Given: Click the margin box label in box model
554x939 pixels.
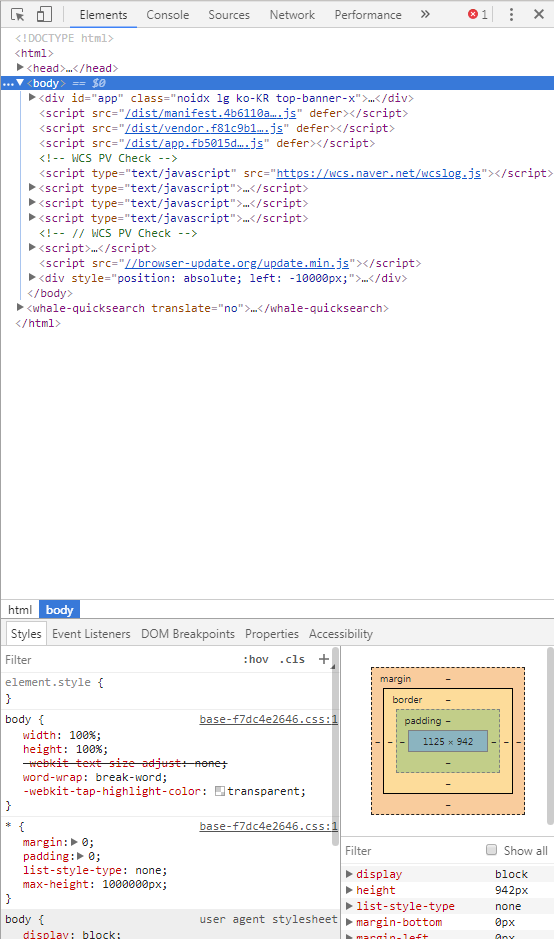Looking at the screenshot, I should click(395, 678).
